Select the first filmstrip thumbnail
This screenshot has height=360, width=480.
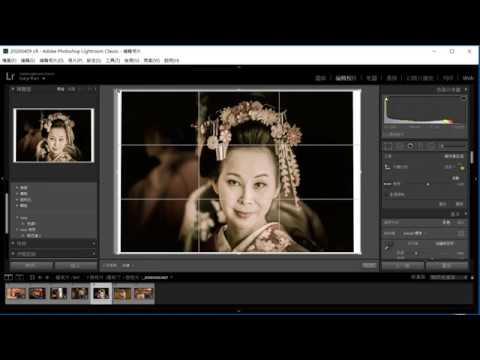(x=16, y=293)
